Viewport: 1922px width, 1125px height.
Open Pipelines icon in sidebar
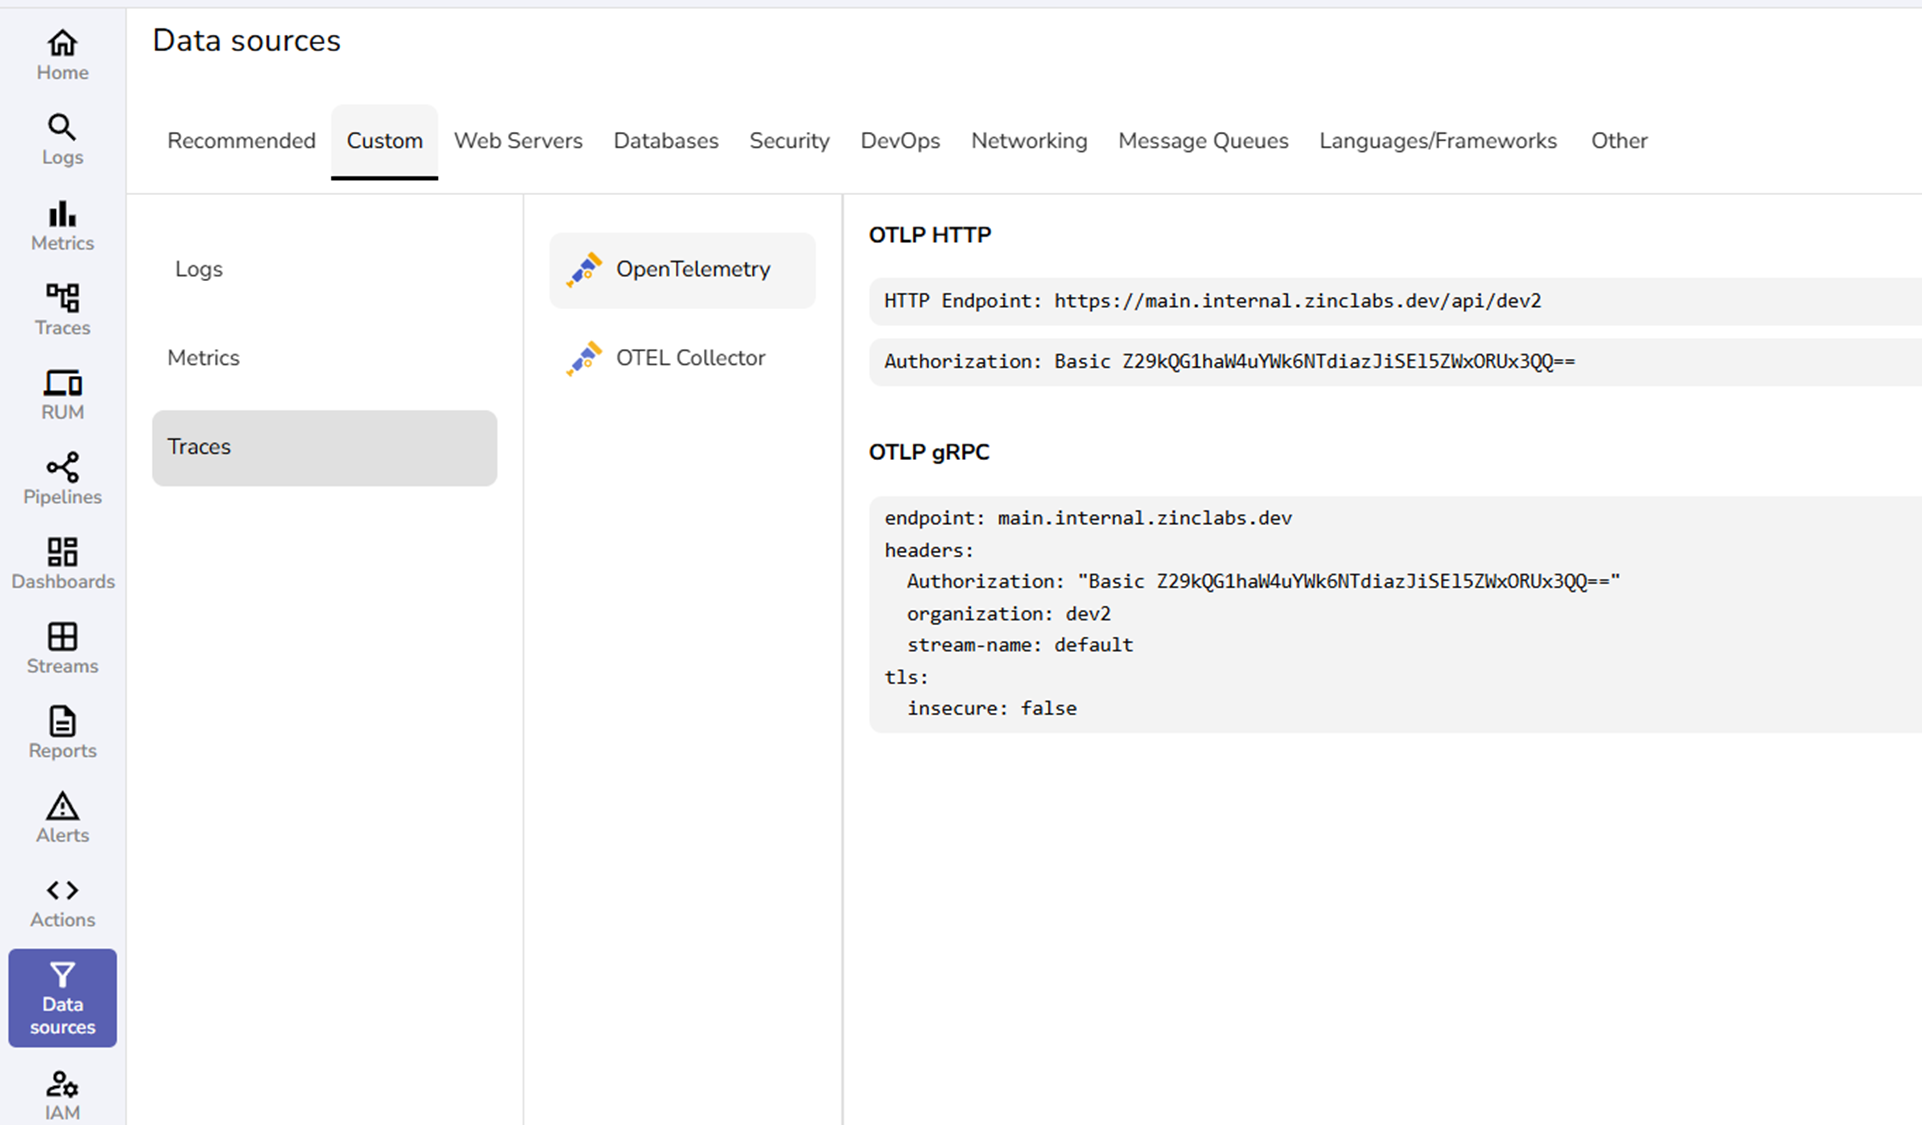(62, 468)
